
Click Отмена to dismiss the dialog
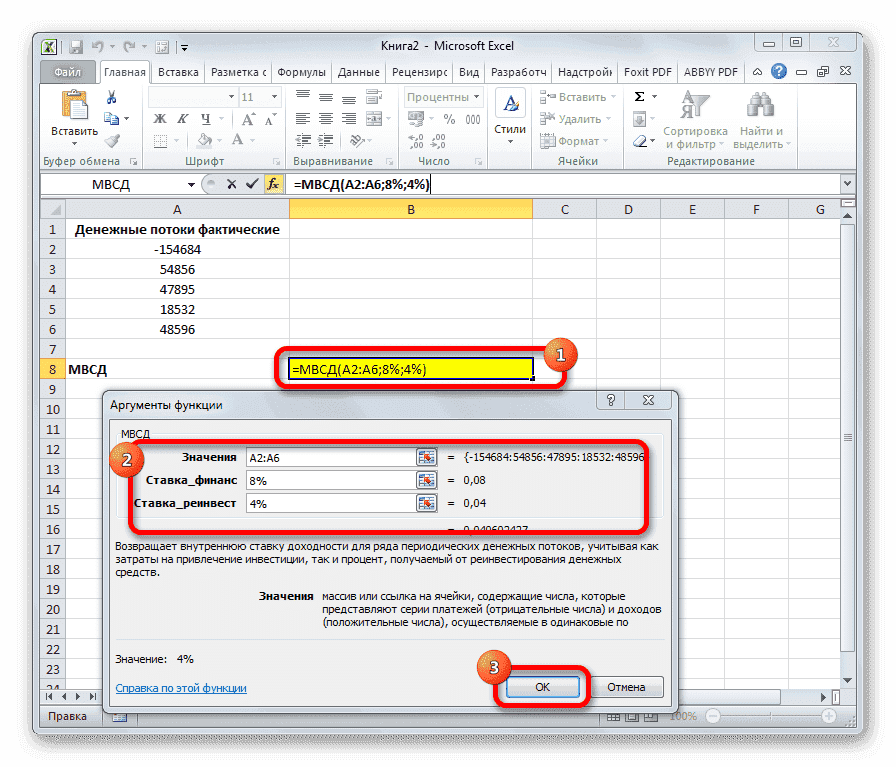click(x=627, y=687)
